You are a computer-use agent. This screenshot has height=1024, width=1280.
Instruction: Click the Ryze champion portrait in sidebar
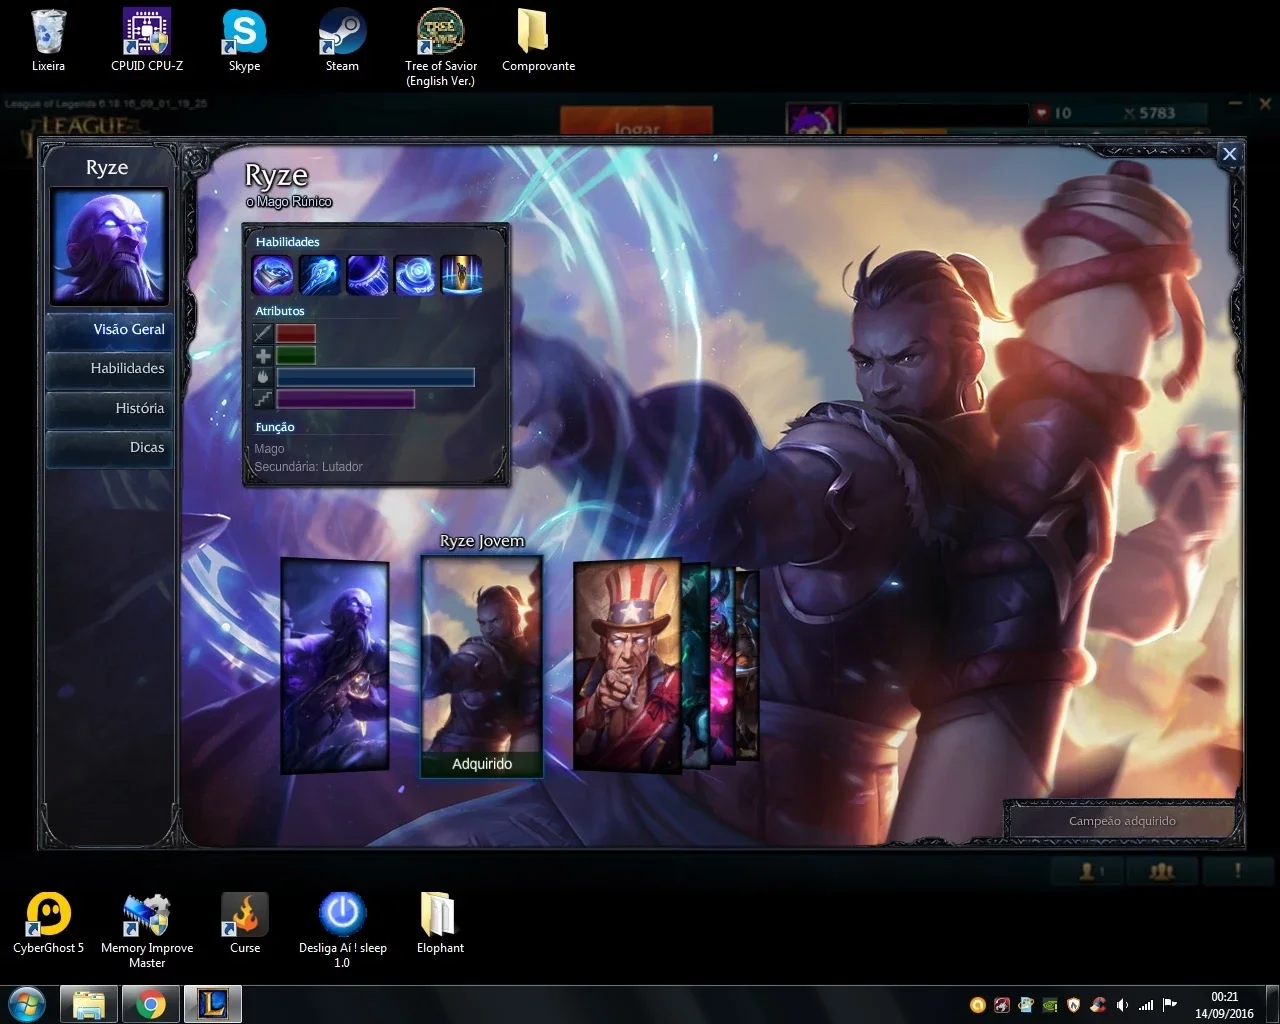point(108,246)
